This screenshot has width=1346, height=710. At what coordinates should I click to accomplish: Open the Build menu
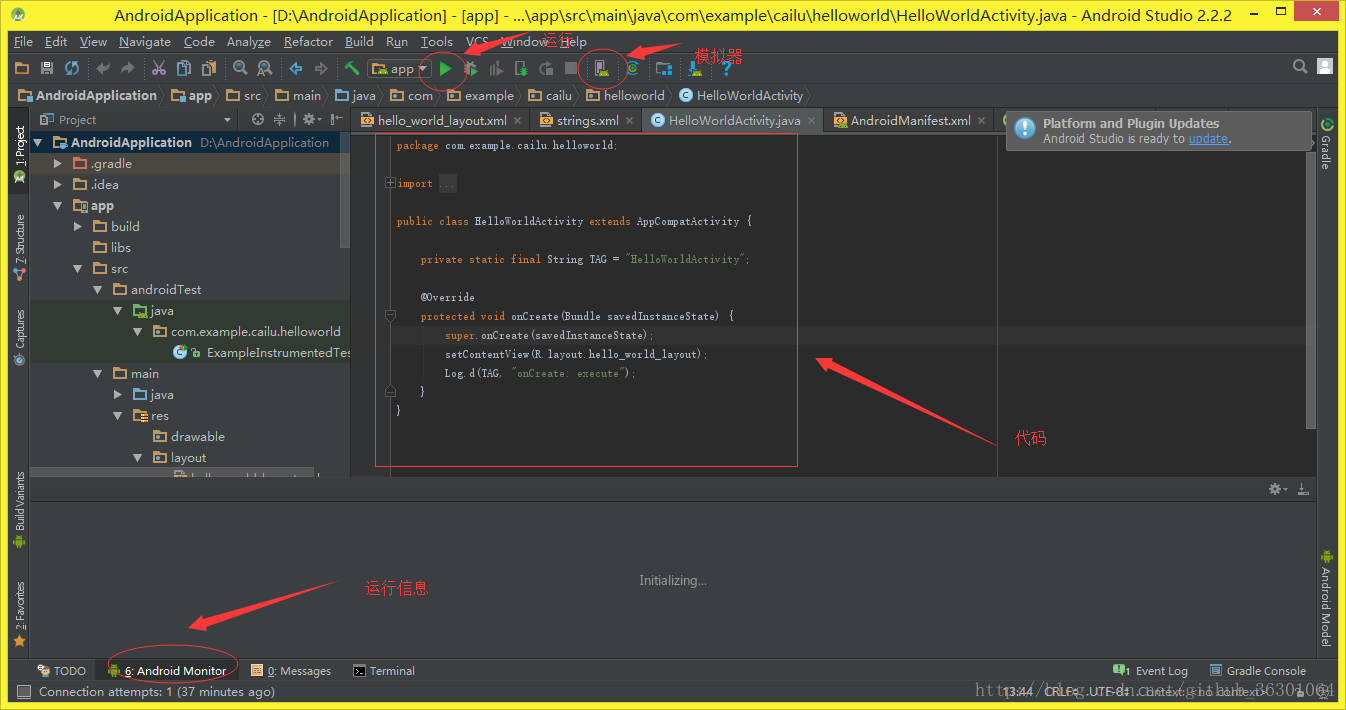[359, 41]
